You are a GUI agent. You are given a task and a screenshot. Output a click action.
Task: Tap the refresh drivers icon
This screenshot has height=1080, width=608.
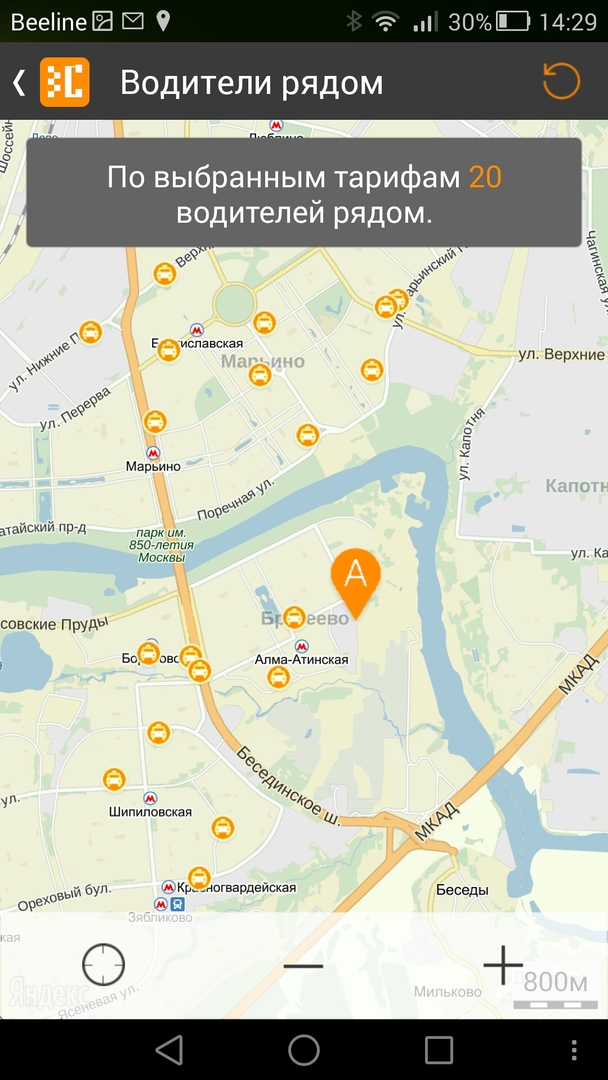561,82
